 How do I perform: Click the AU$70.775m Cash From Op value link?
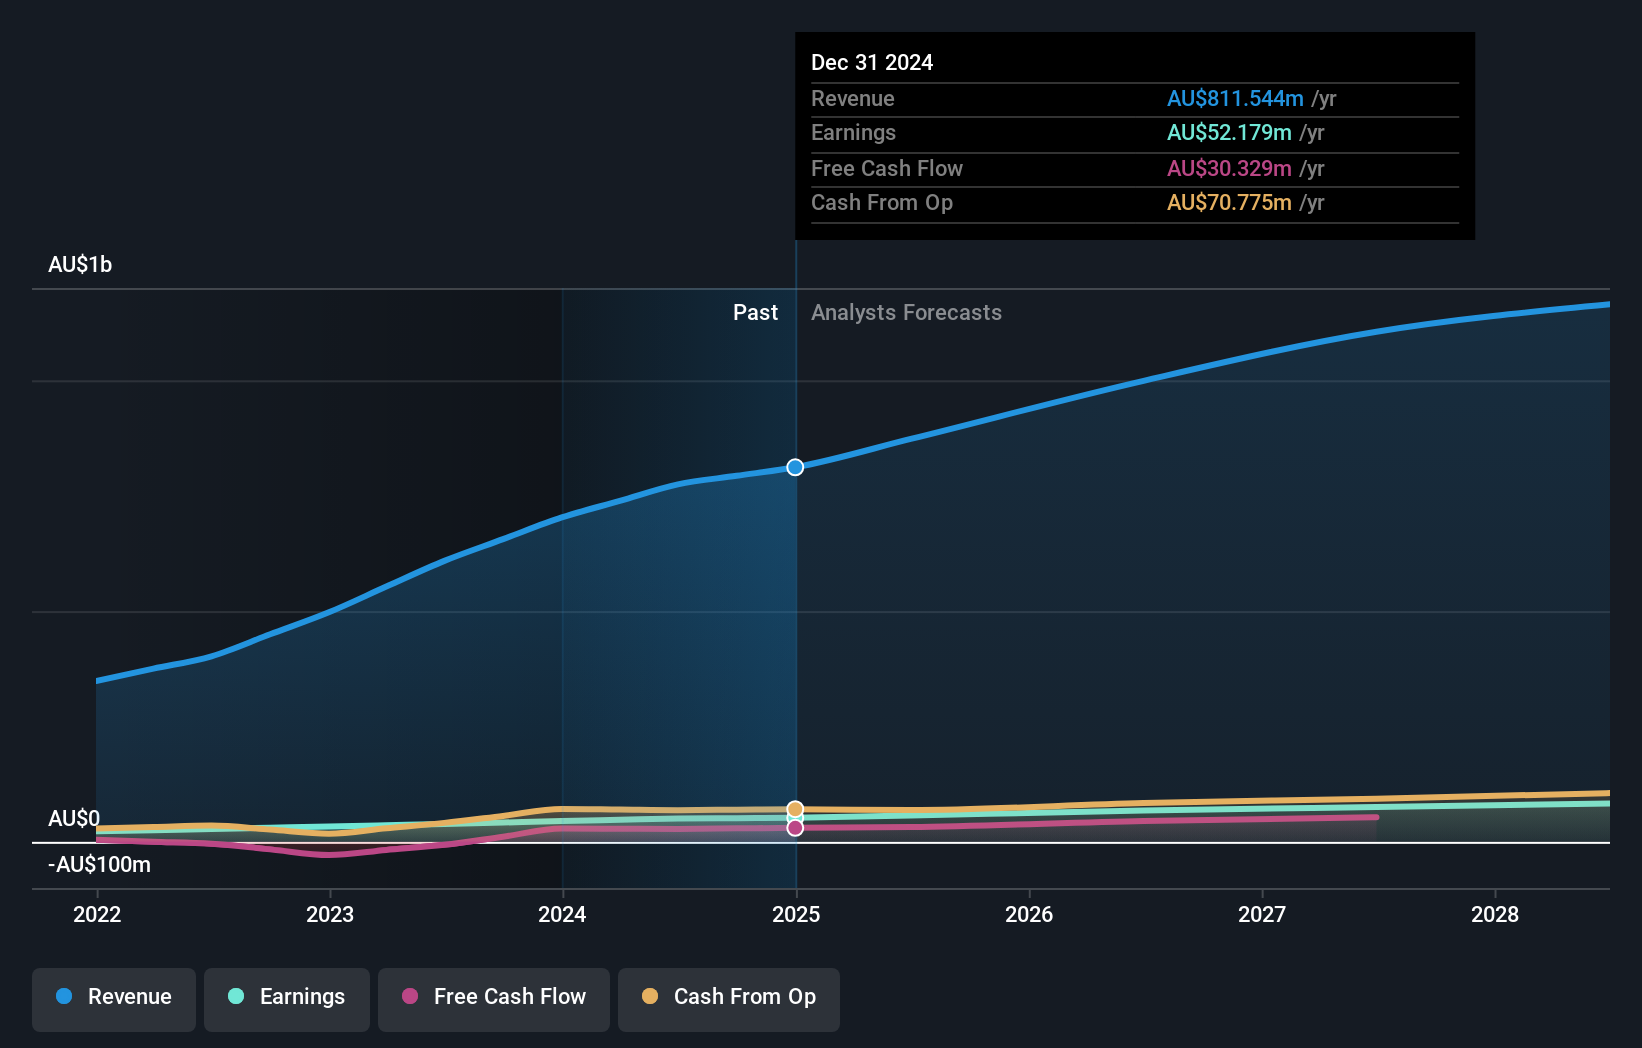tap(1229, 202)
